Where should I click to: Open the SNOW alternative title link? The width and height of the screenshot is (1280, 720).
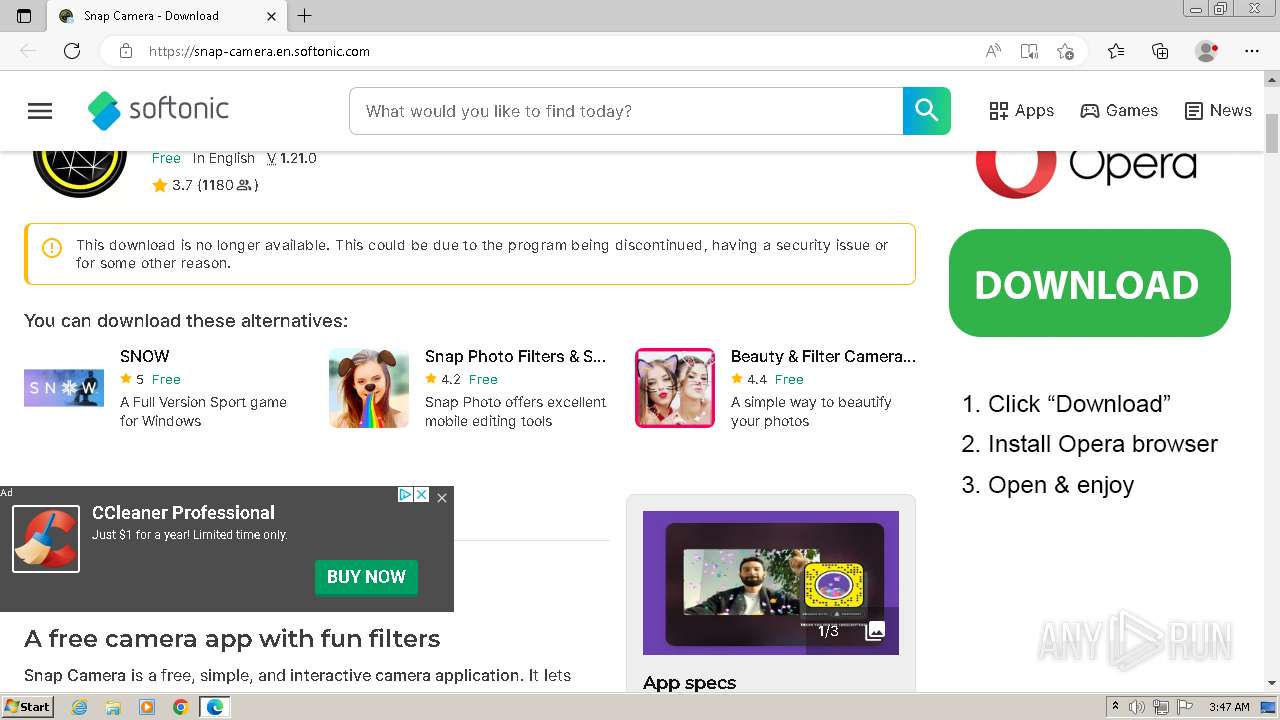pyautogui.click(x=145, y=356)
